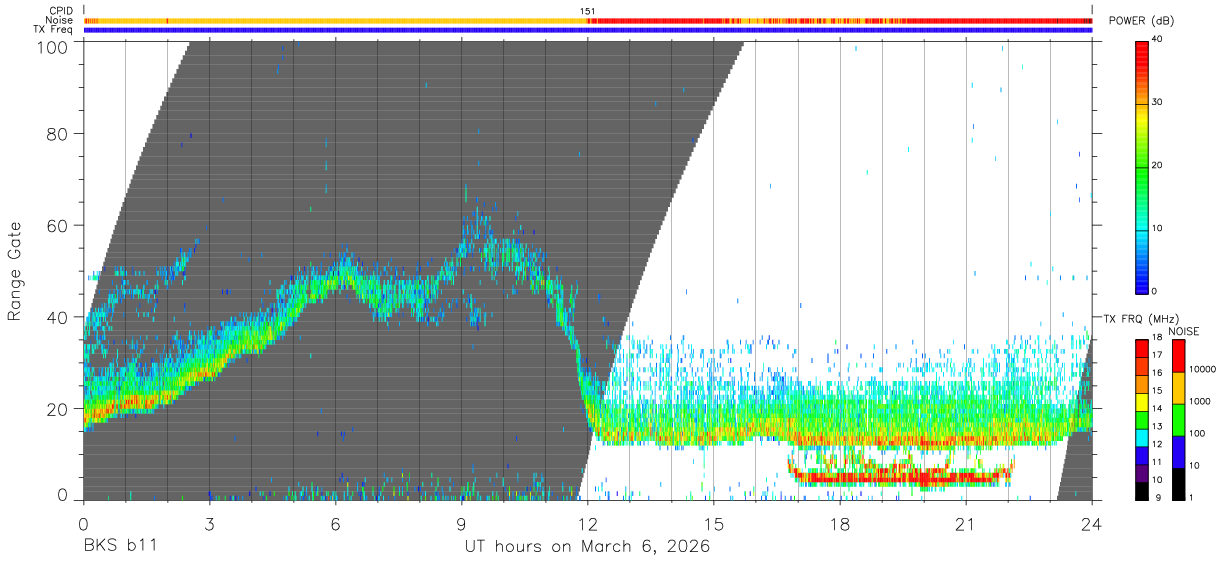Click the noise indicator strip at top
Image resolution: width=1228 pixels, height=567 pixels.
pos(587,20)
